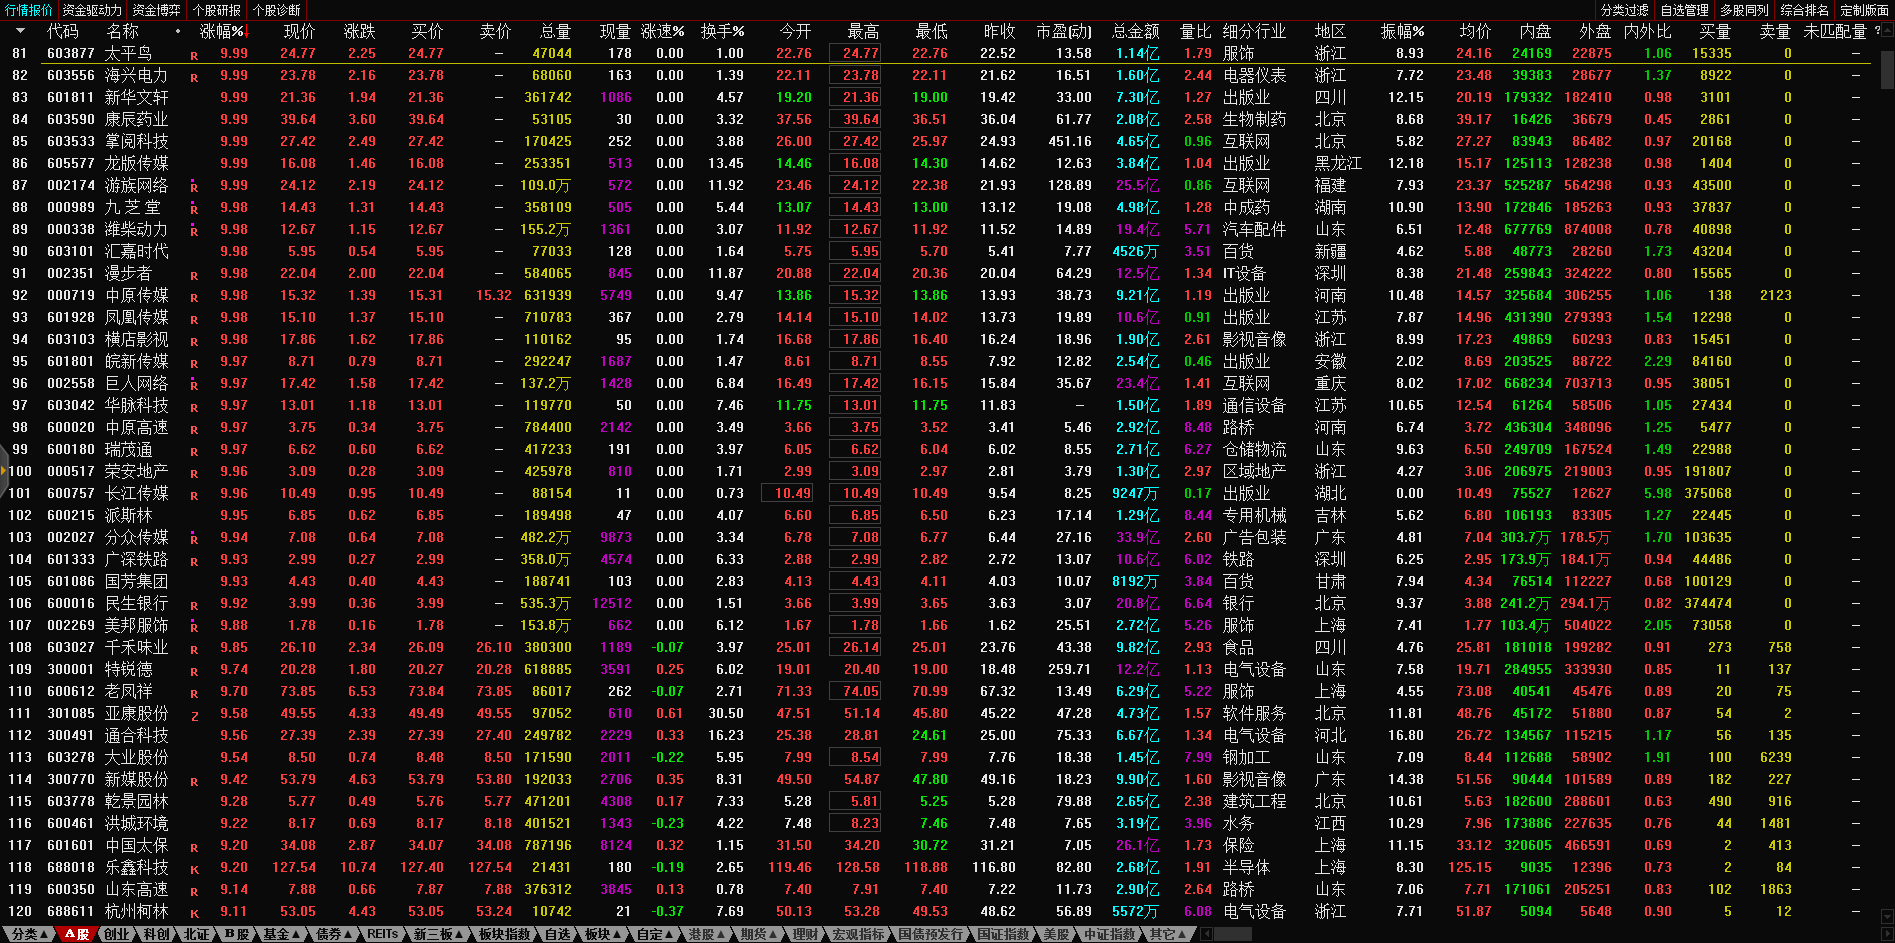This screenshot has width=1895, height=943.
Task: Switch to the 资金驱动力 tab
Action: click(x=92, y=10)
